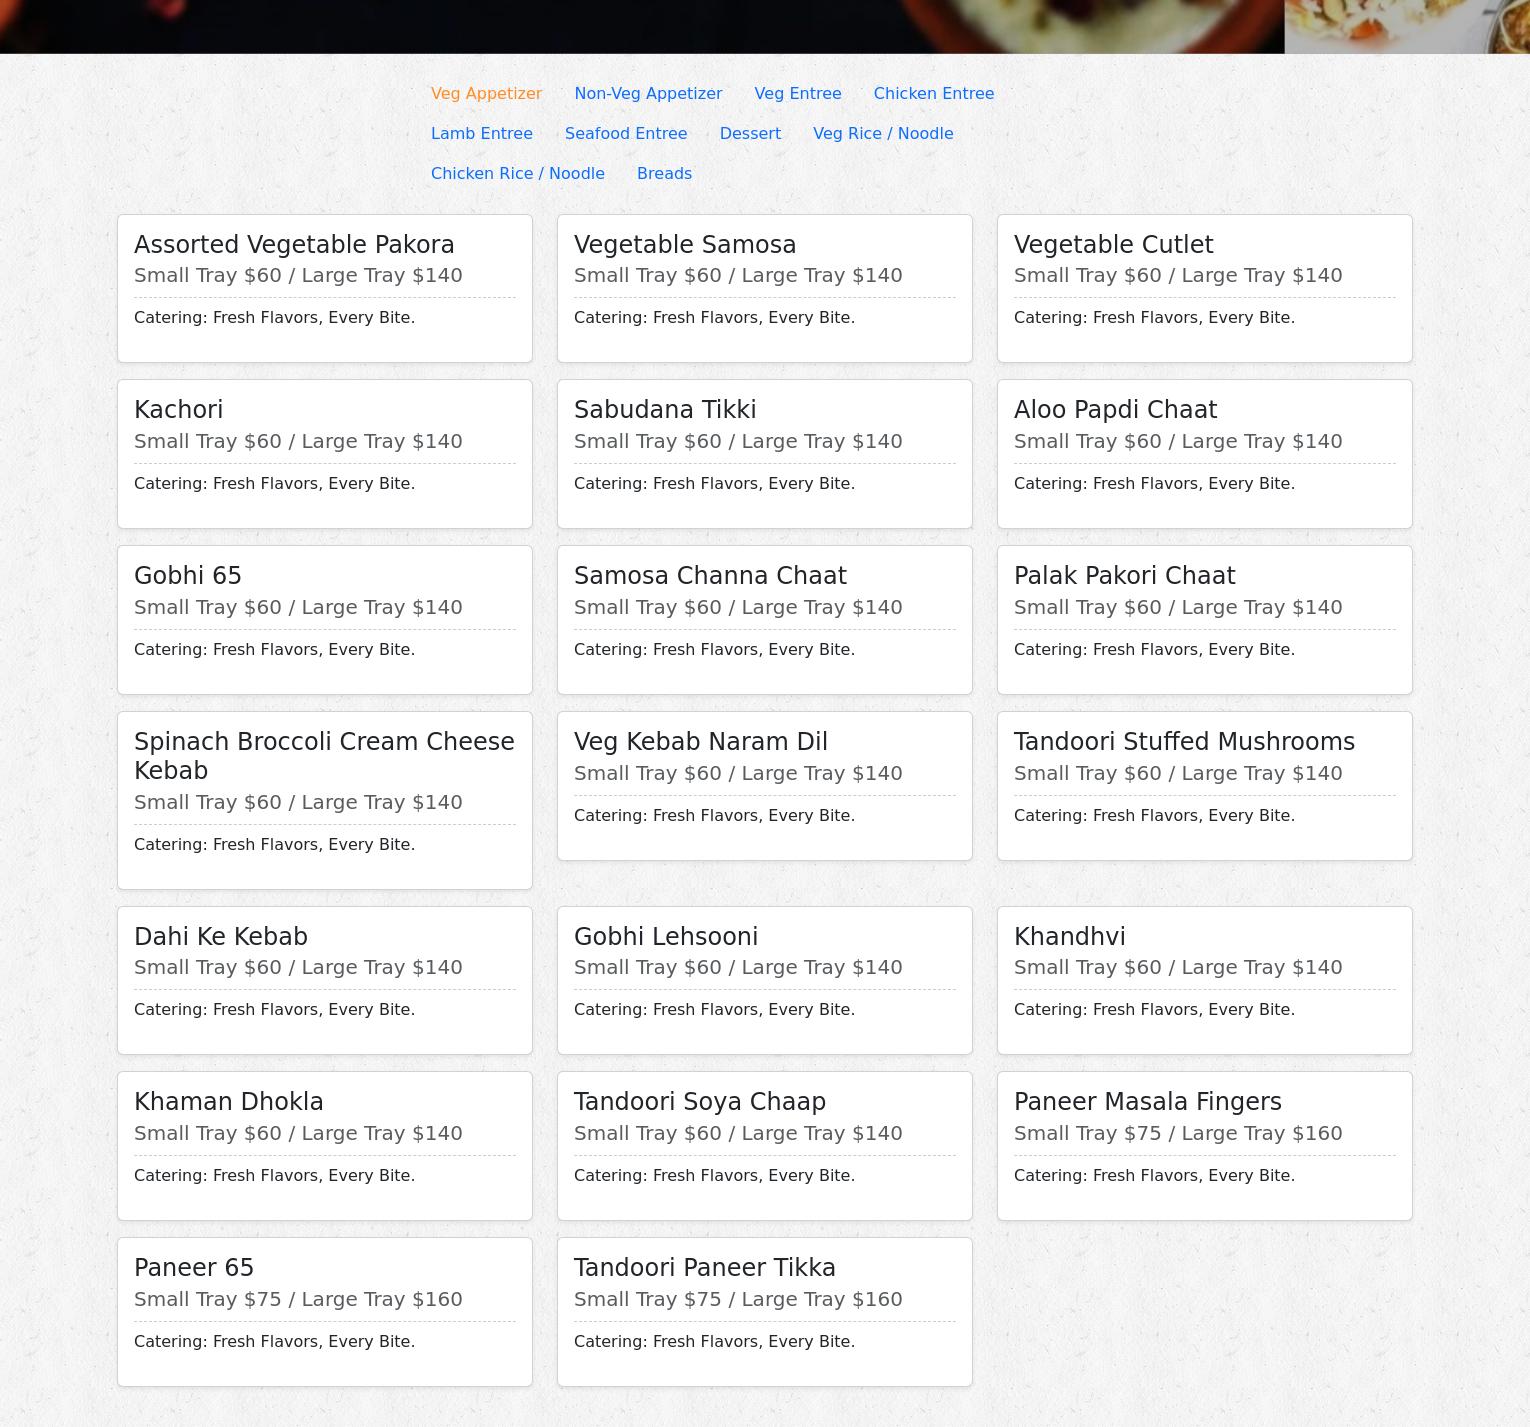Switch to the Non-Veg Appetizer tab

[648, 93]
